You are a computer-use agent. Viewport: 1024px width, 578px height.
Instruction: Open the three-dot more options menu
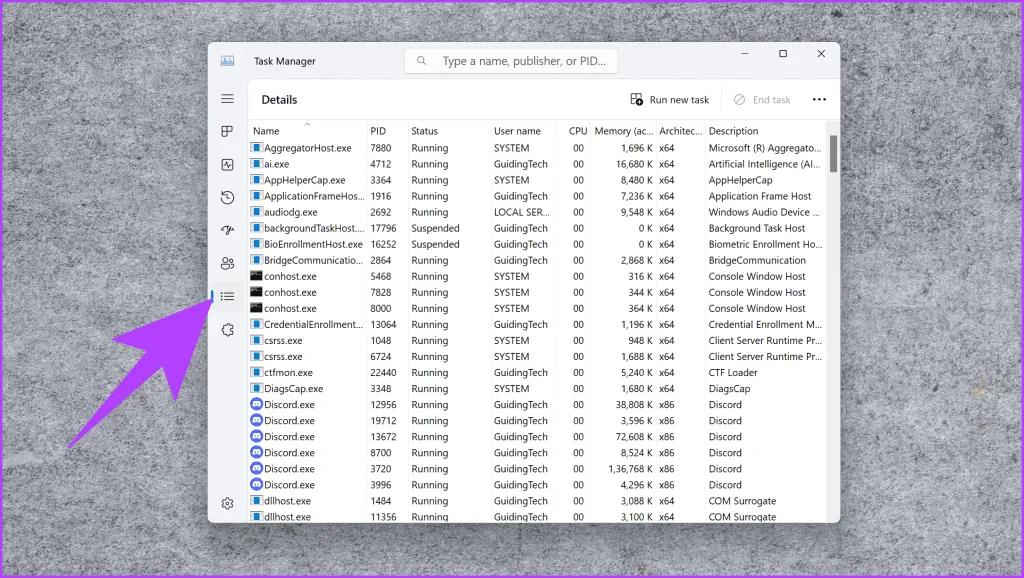pos(819,100)
